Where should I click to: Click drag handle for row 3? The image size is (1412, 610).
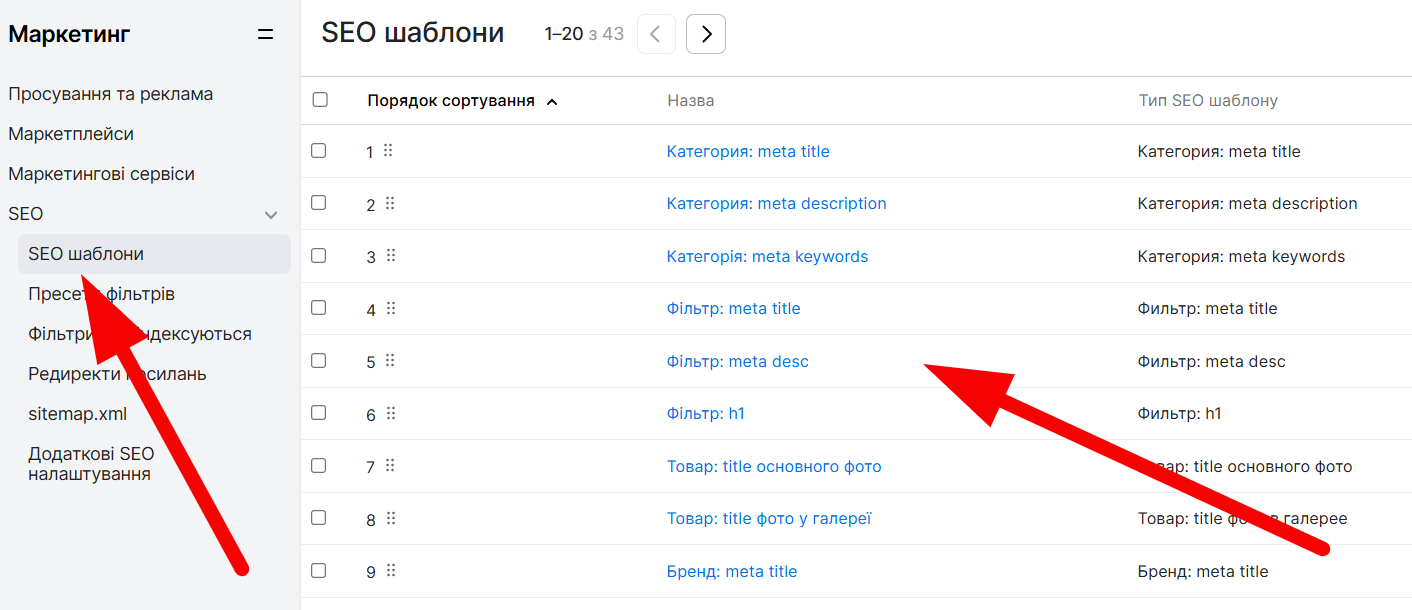point(391,256)
